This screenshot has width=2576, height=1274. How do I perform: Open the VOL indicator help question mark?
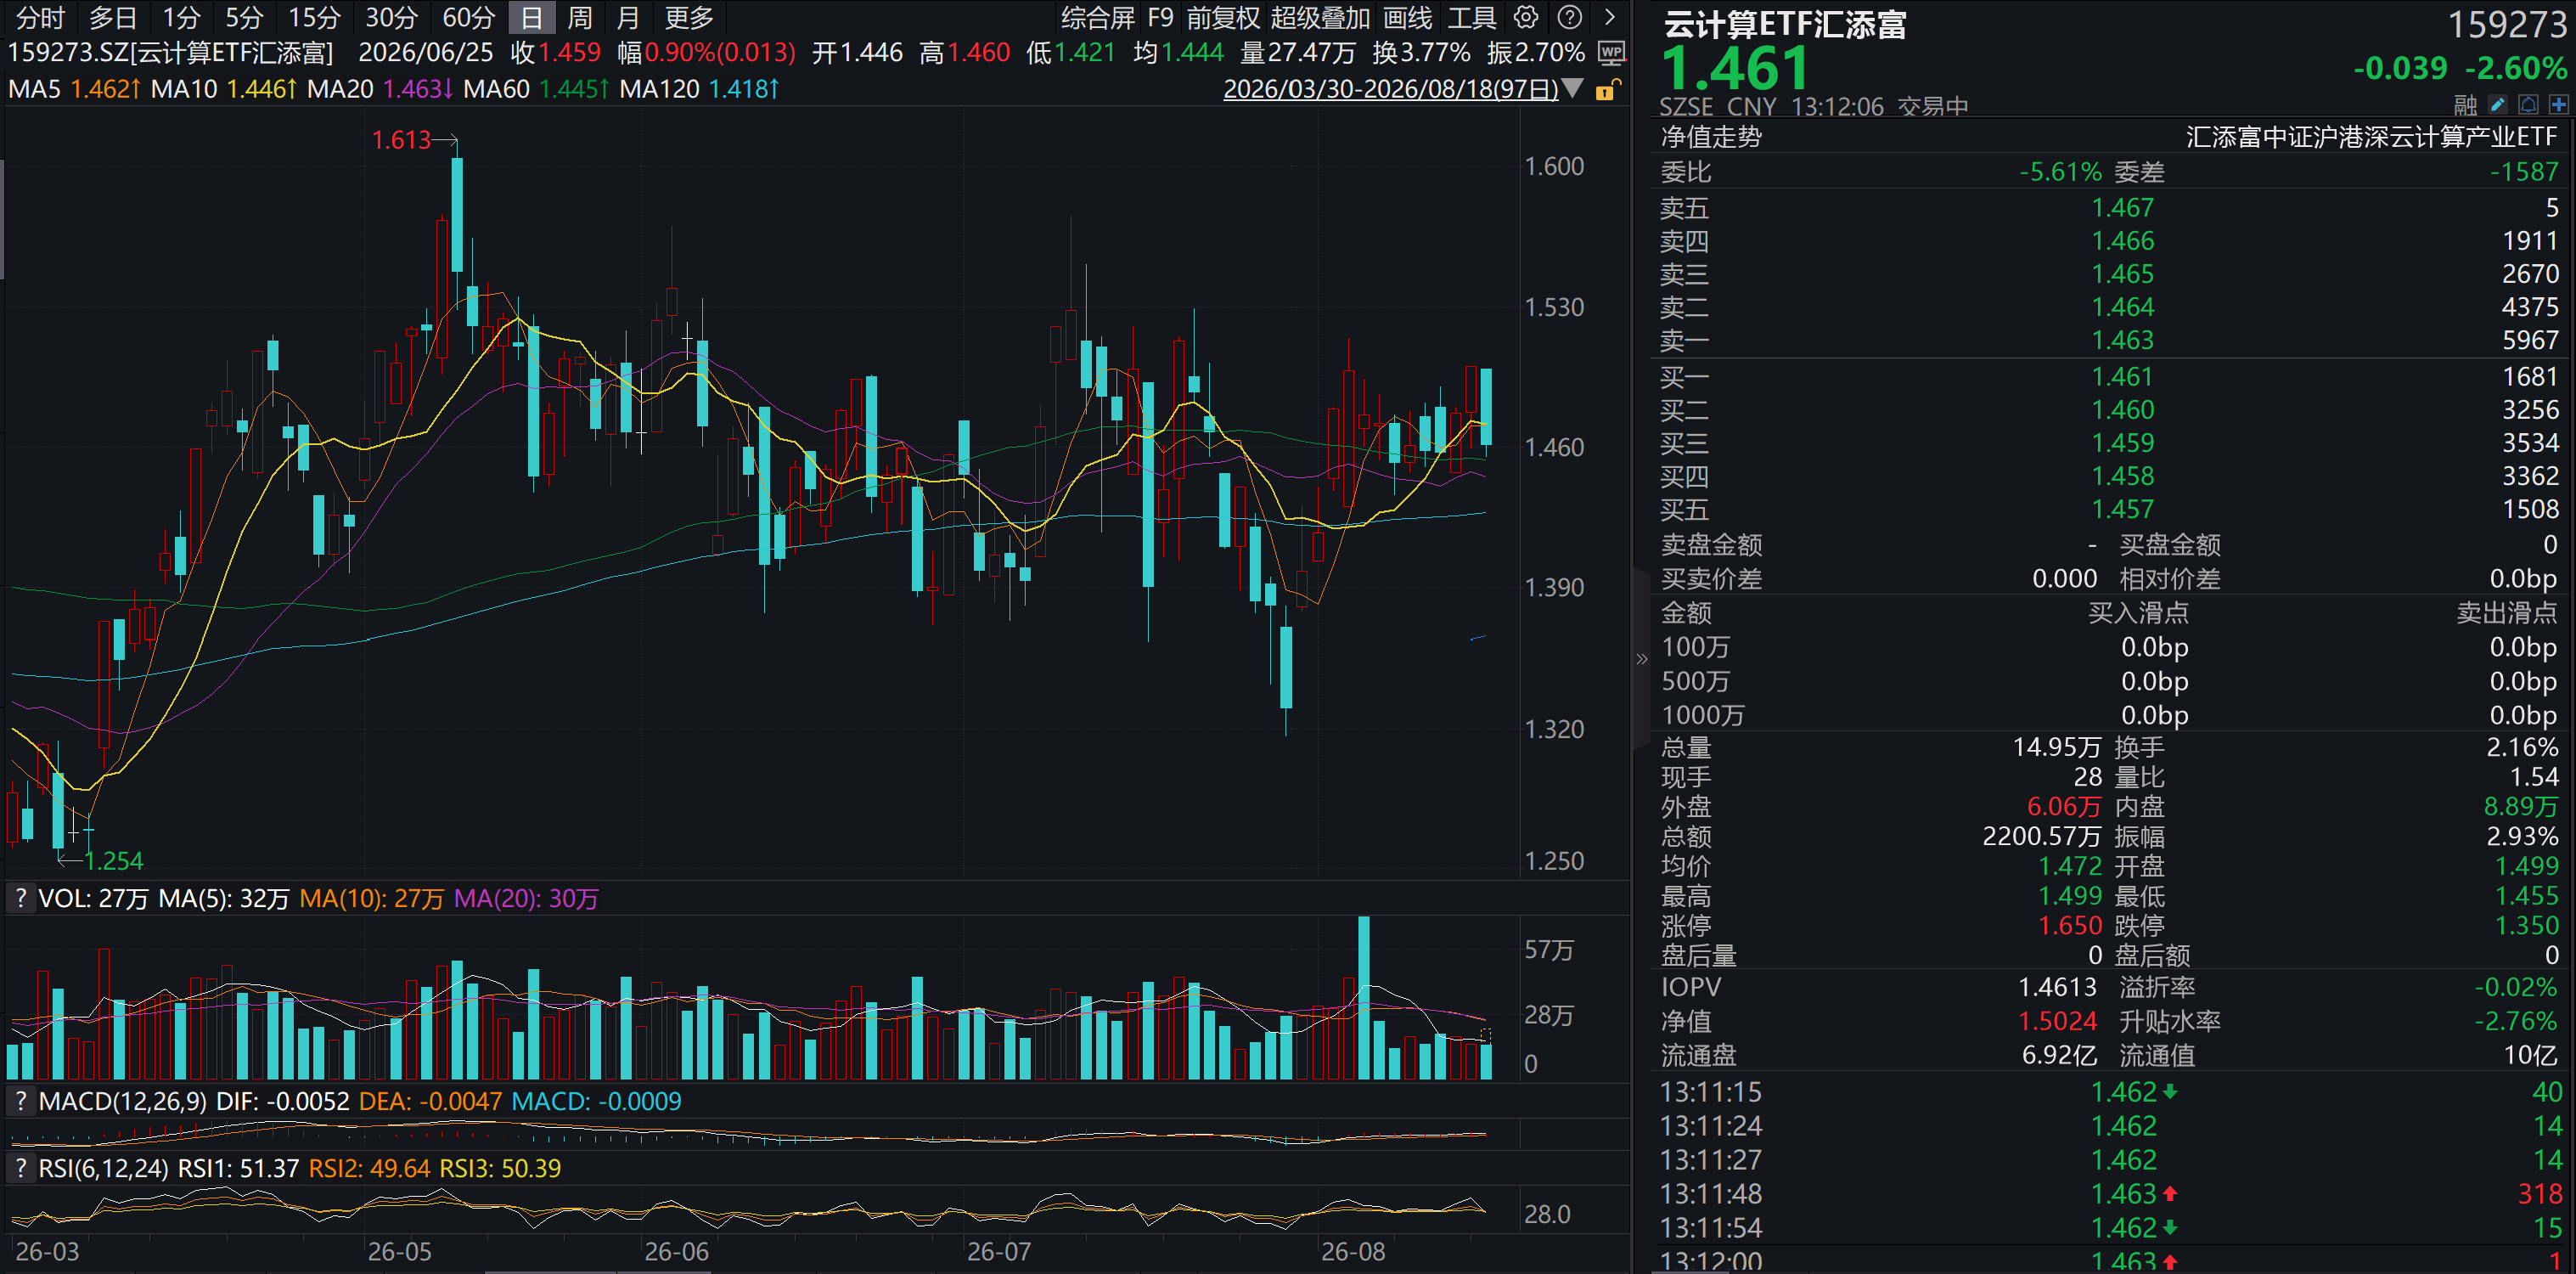click(x=20, y=898)
